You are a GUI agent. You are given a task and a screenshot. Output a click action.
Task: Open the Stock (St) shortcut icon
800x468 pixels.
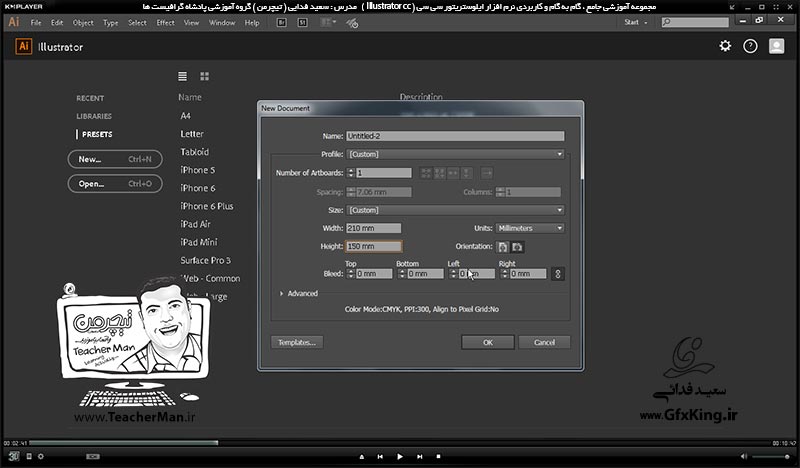(303, 22)
